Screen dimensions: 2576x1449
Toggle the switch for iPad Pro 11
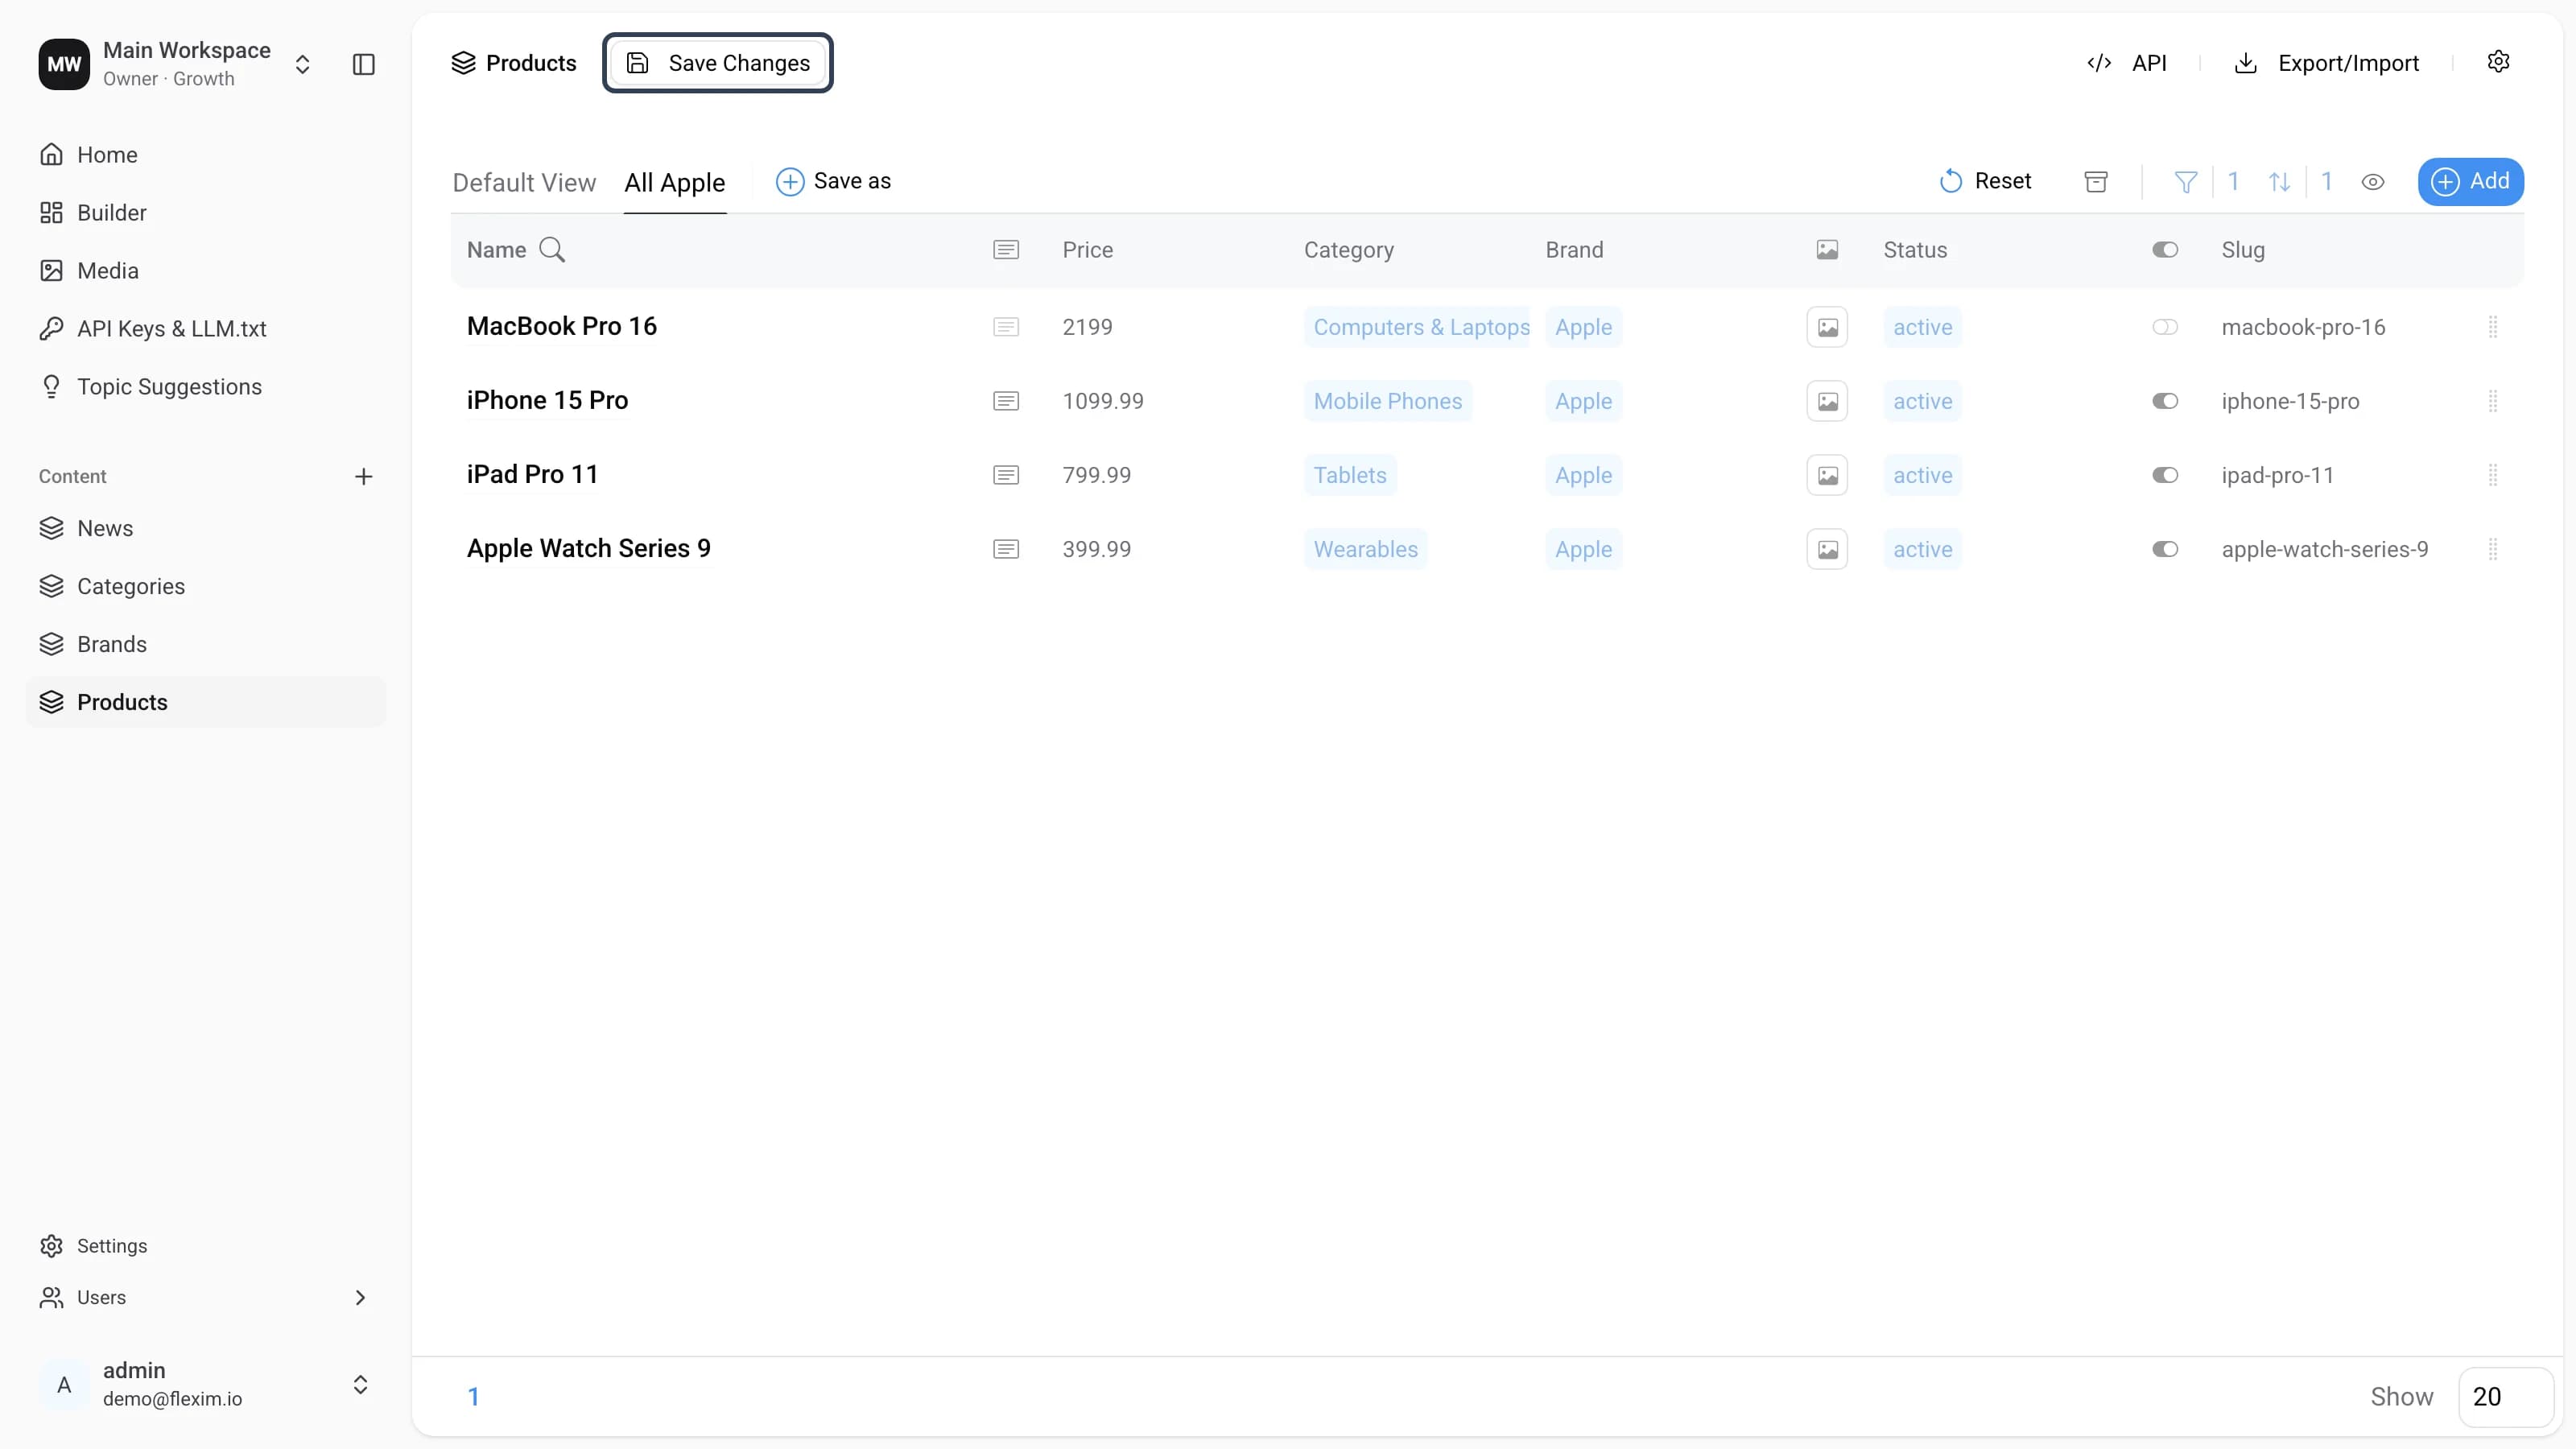(2165, 475)
